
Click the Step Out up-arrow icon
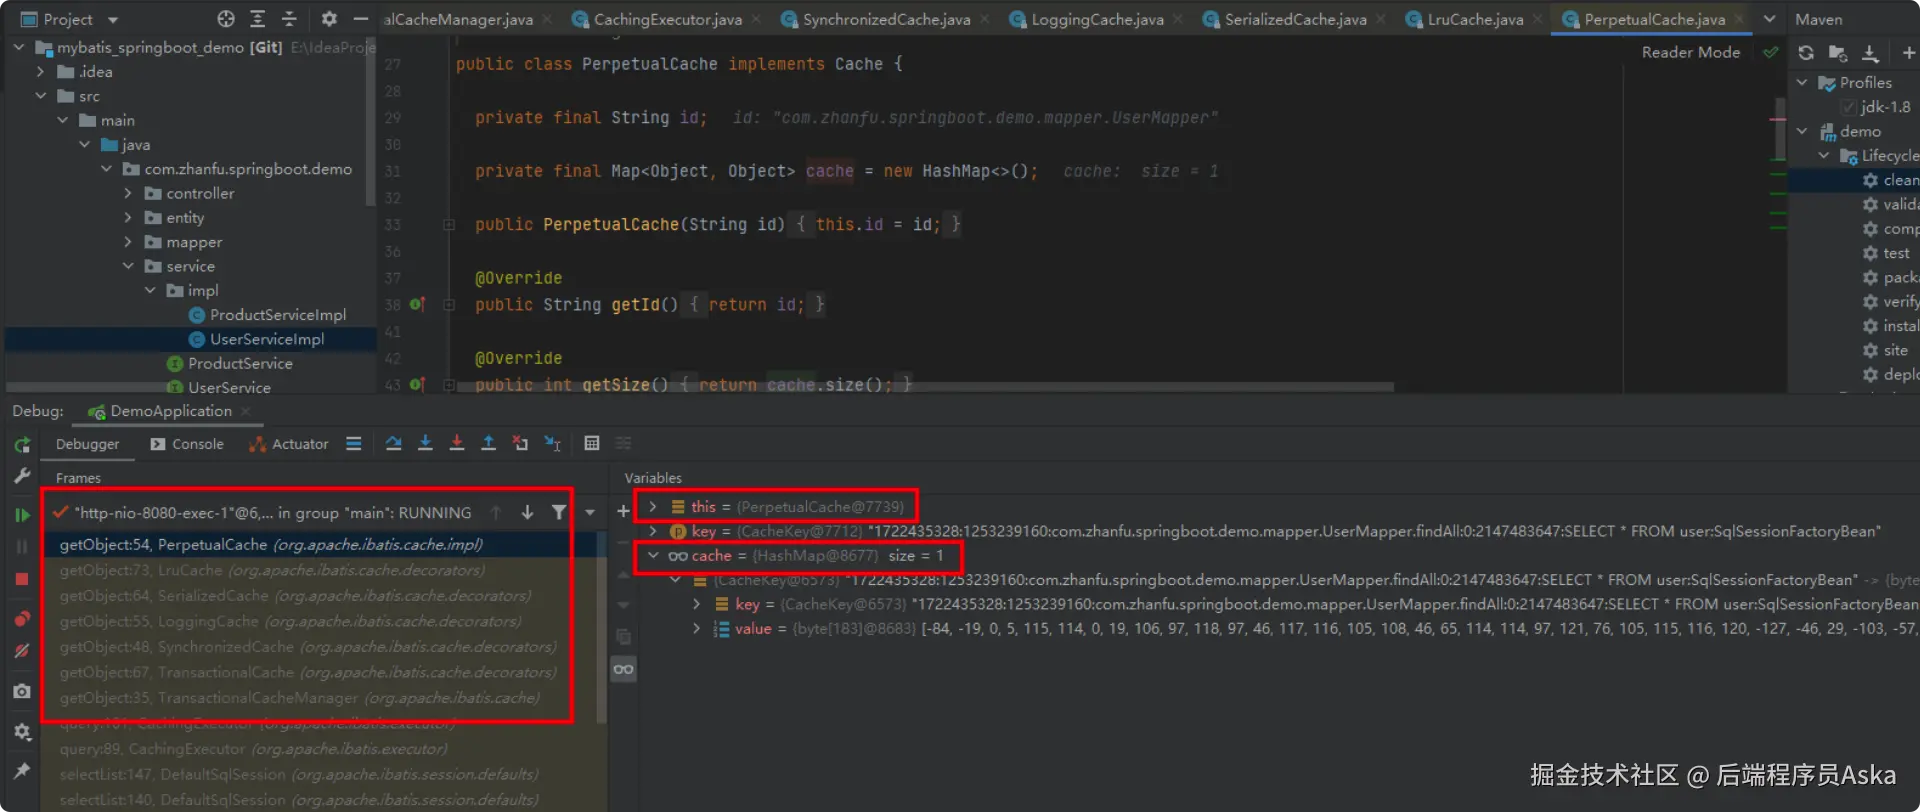pyautogui.click(x=489, y=443)
